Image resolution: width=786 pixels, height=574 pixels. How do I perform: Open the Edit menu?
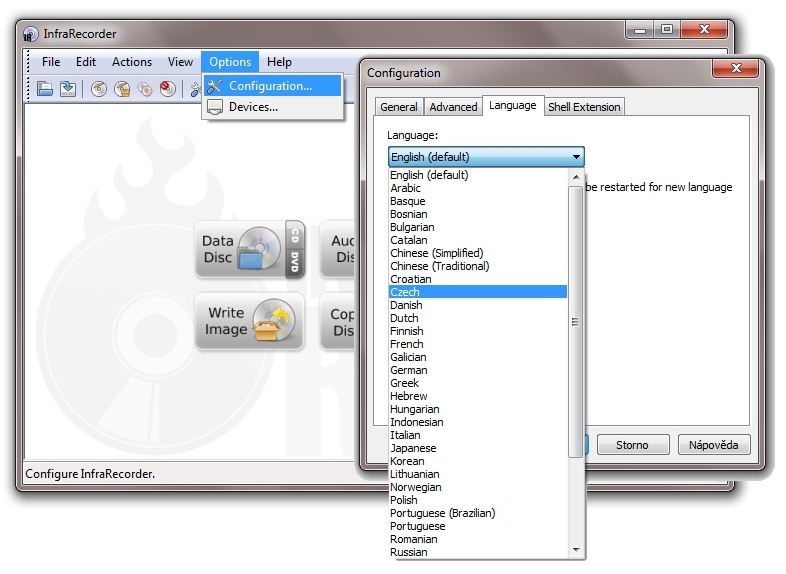coord(86,62)
